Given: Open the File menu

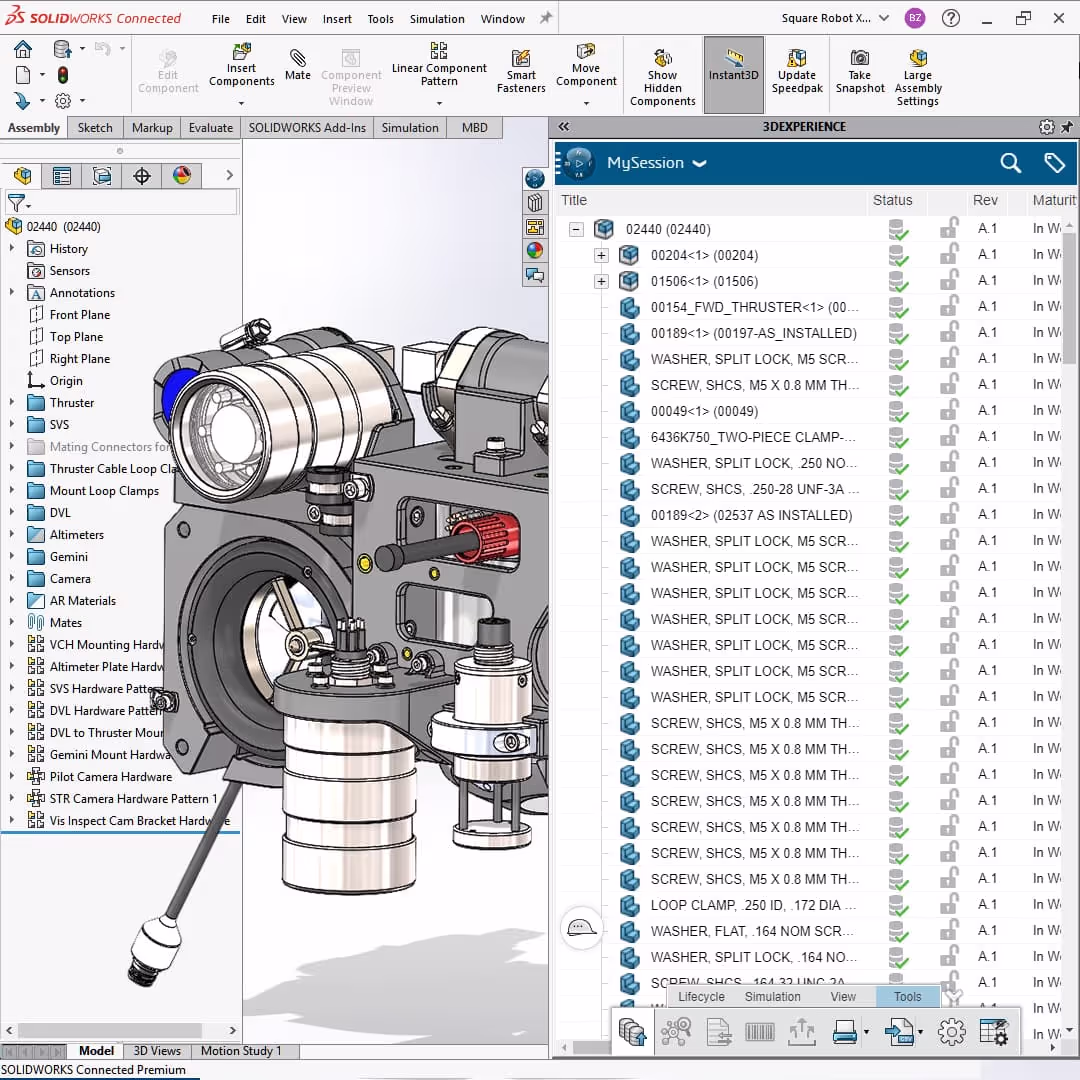Looking at the screenshot, I should pyautogui.click(x=220, y=19).
